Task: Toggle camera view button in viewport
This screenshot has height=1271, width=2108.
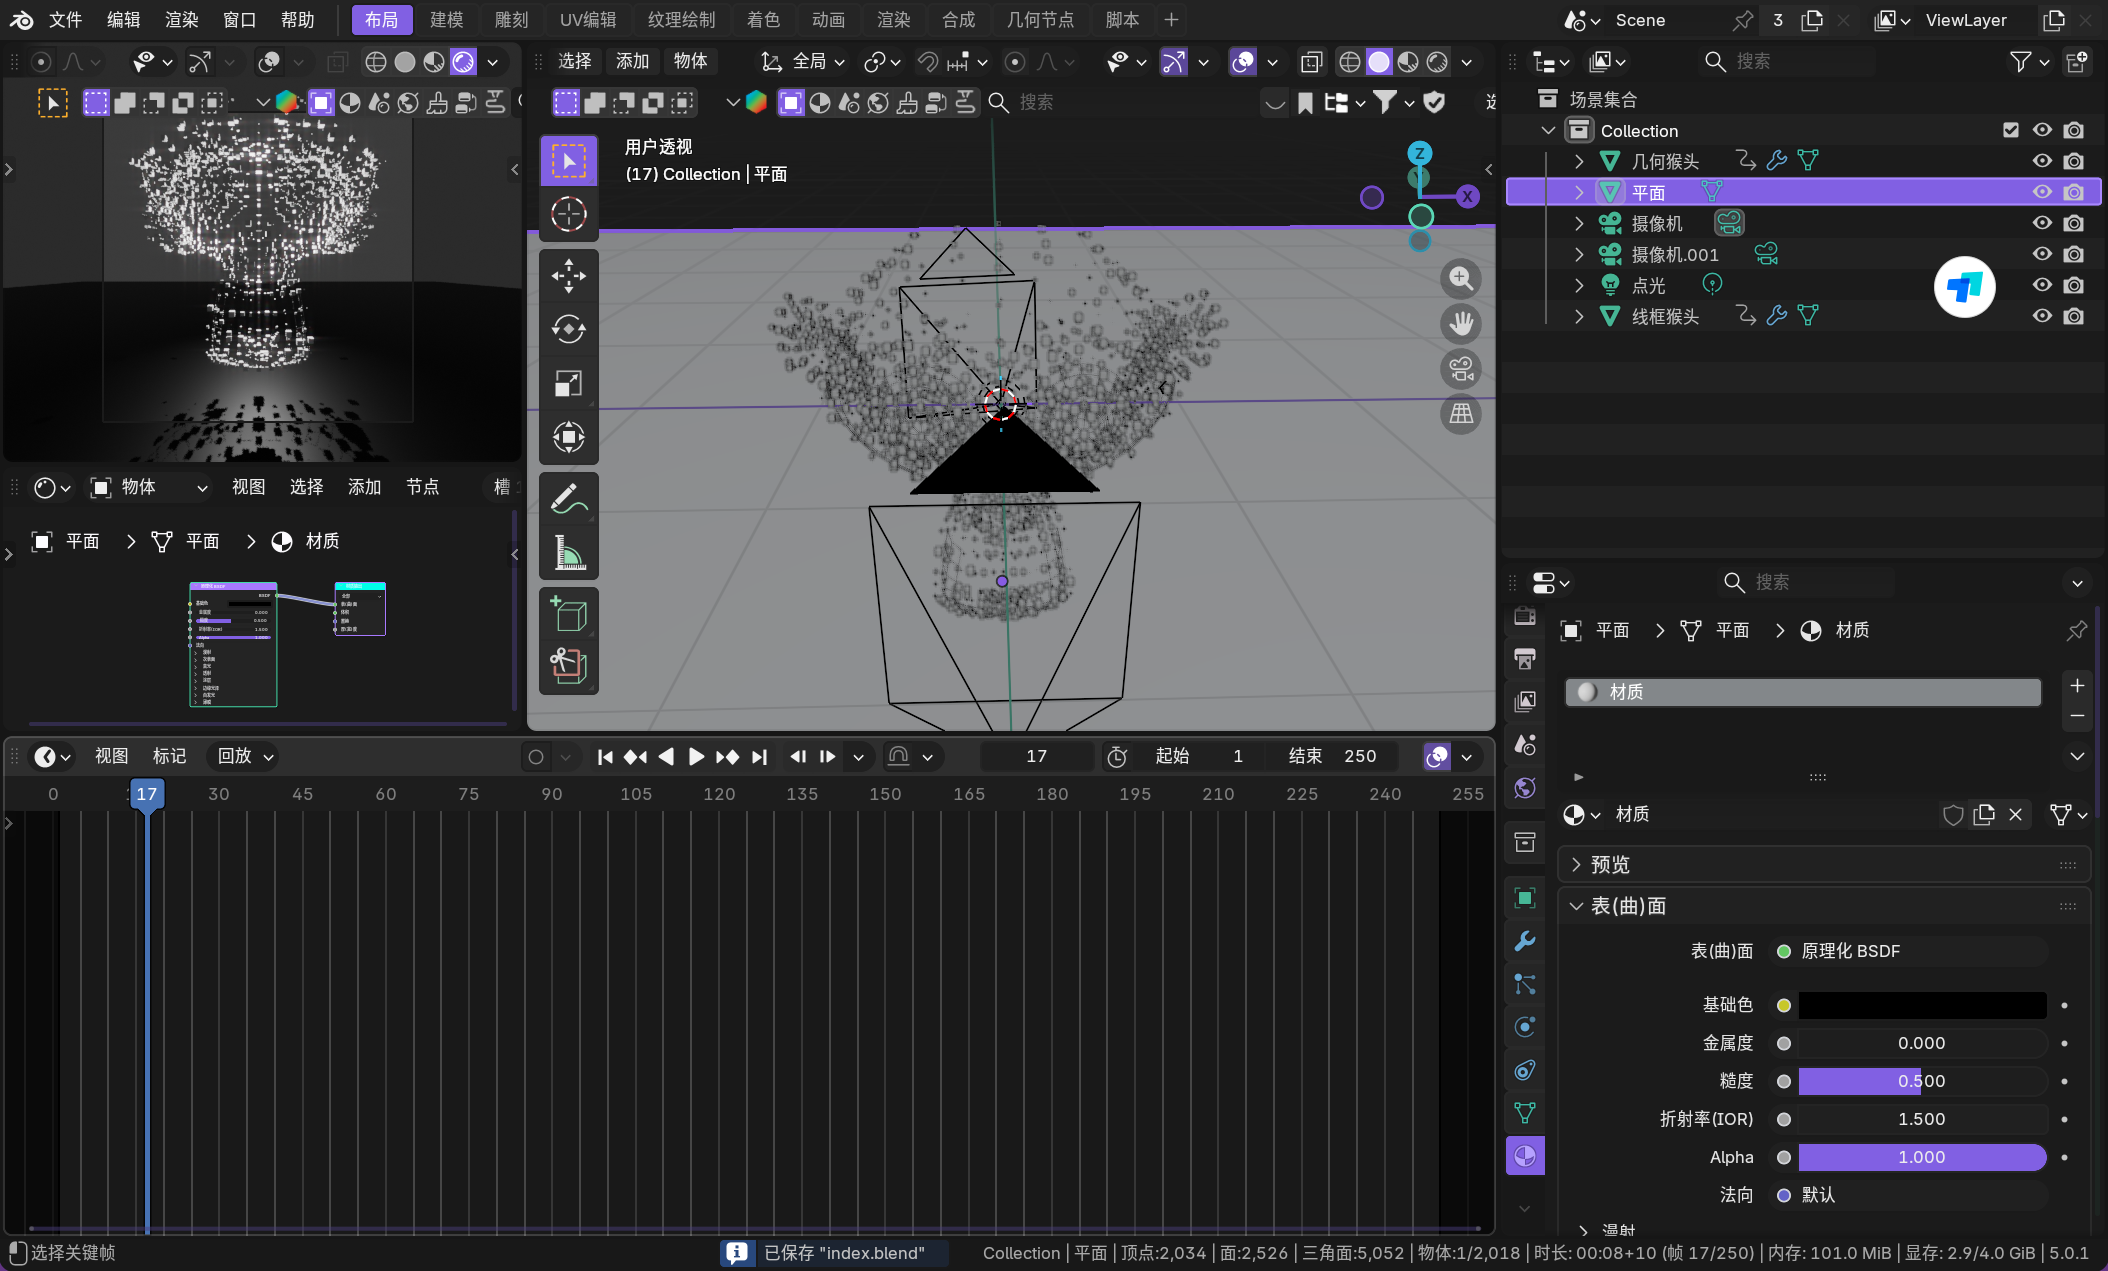Action: pos(1461,369)
